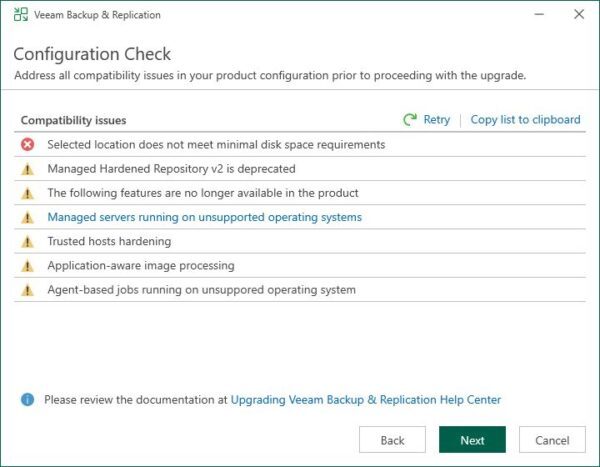This screenshot has height=467, width=600.
Task: Go Back to previous wizard step
Action: pyautogui.click(x=392, y=440)
